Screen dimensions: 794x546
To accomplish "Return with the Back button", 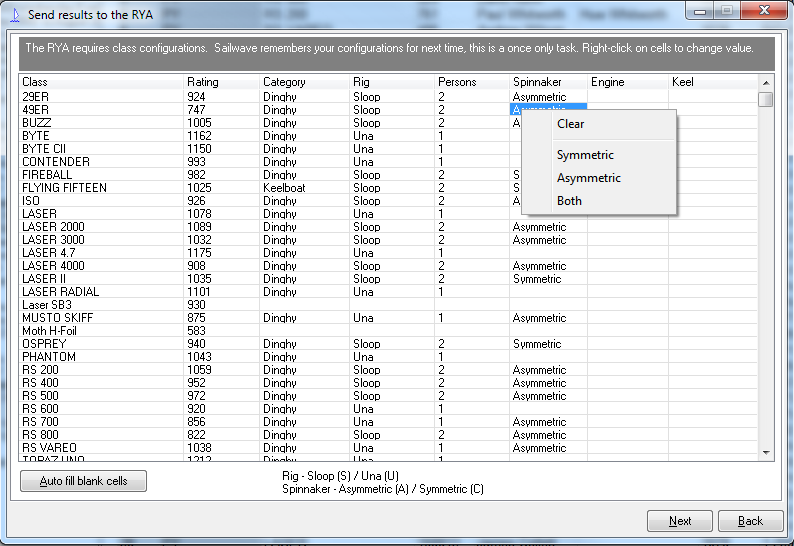I will click(x=750, y=521).
